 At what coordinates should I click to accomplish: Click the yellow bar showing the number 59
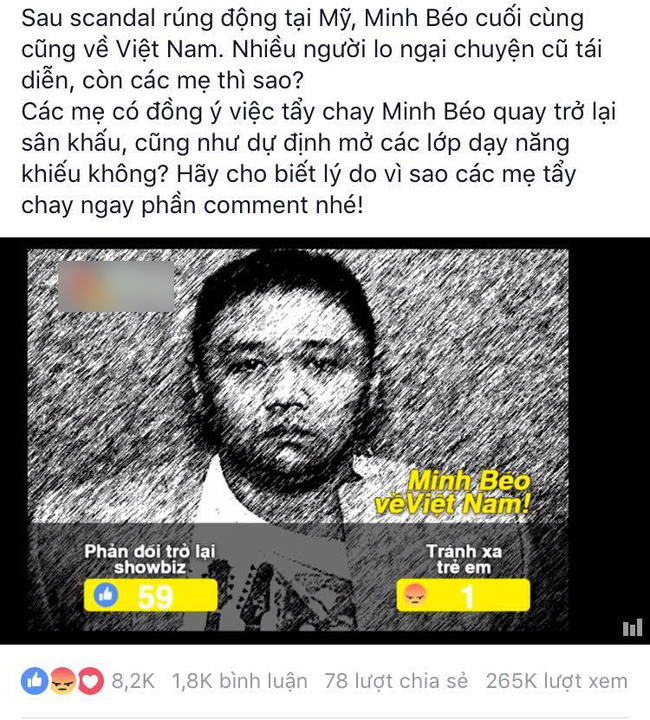click(151, 595)
